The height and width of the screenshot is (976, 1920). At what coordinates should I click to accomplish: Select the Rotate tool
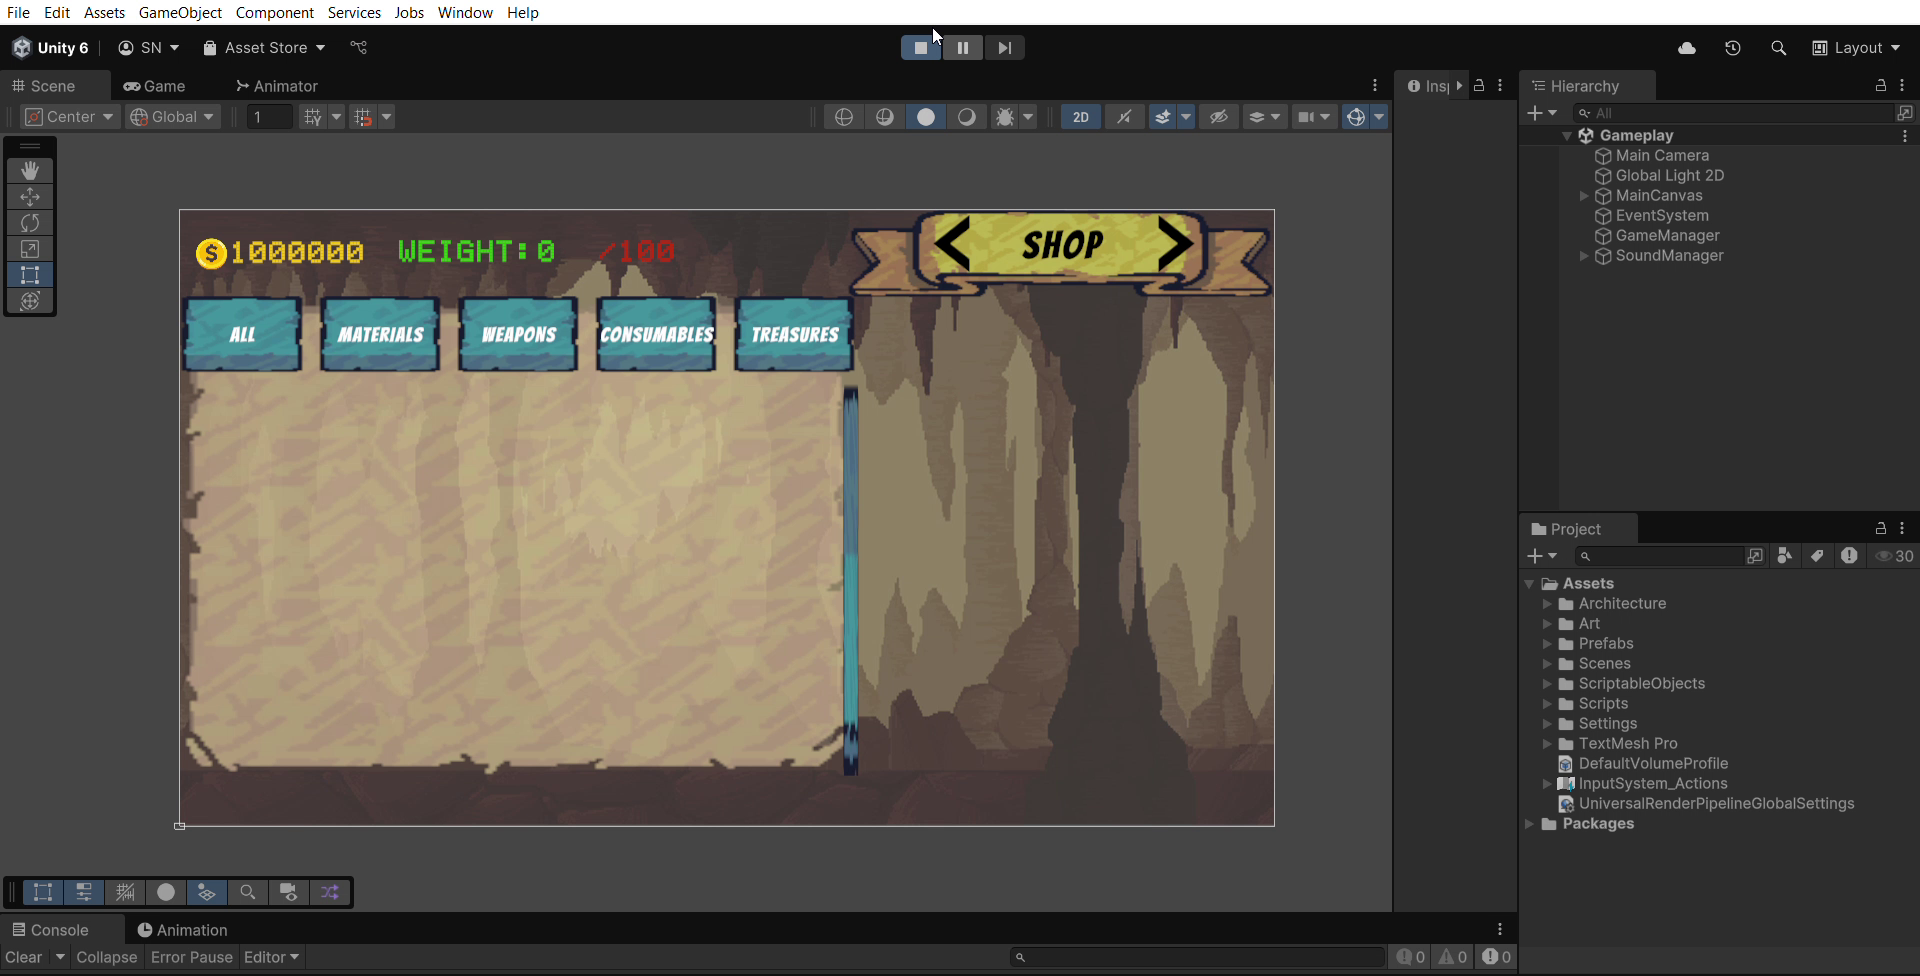pyautogui.click(x=30, y=223)
